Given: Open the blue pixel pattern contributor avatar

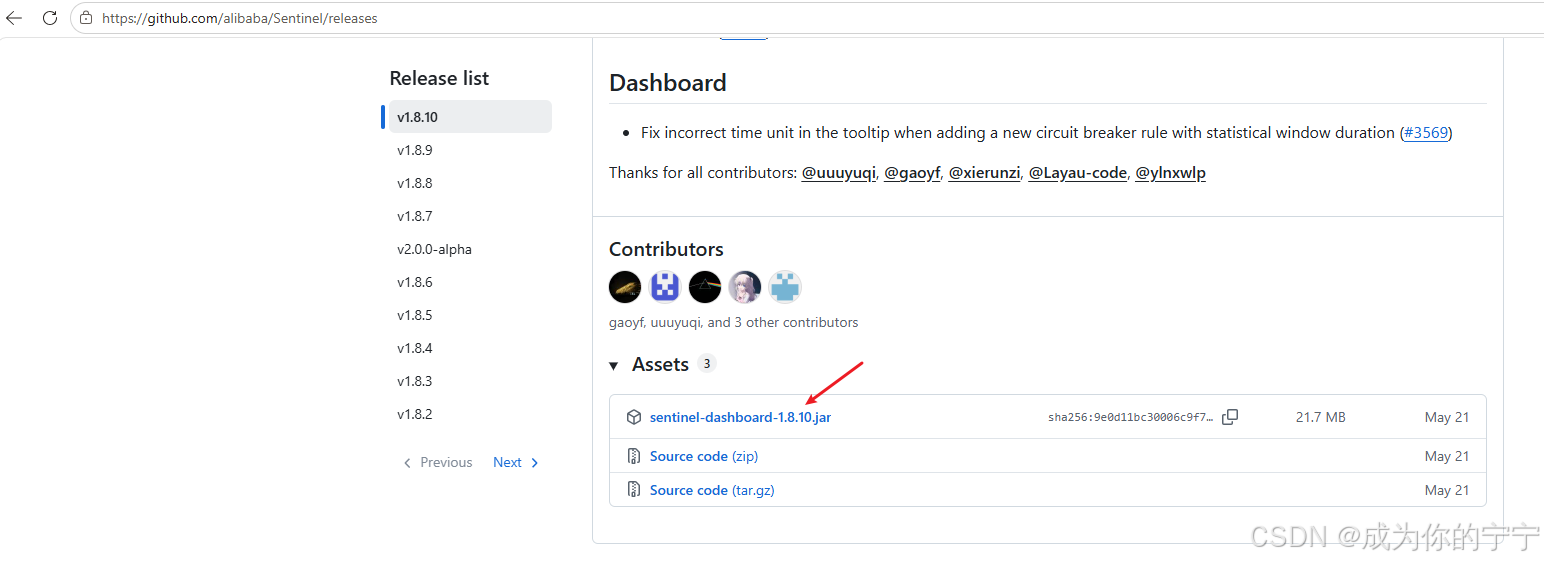Looking at the screenshot, I should click(x=665, y=288).
